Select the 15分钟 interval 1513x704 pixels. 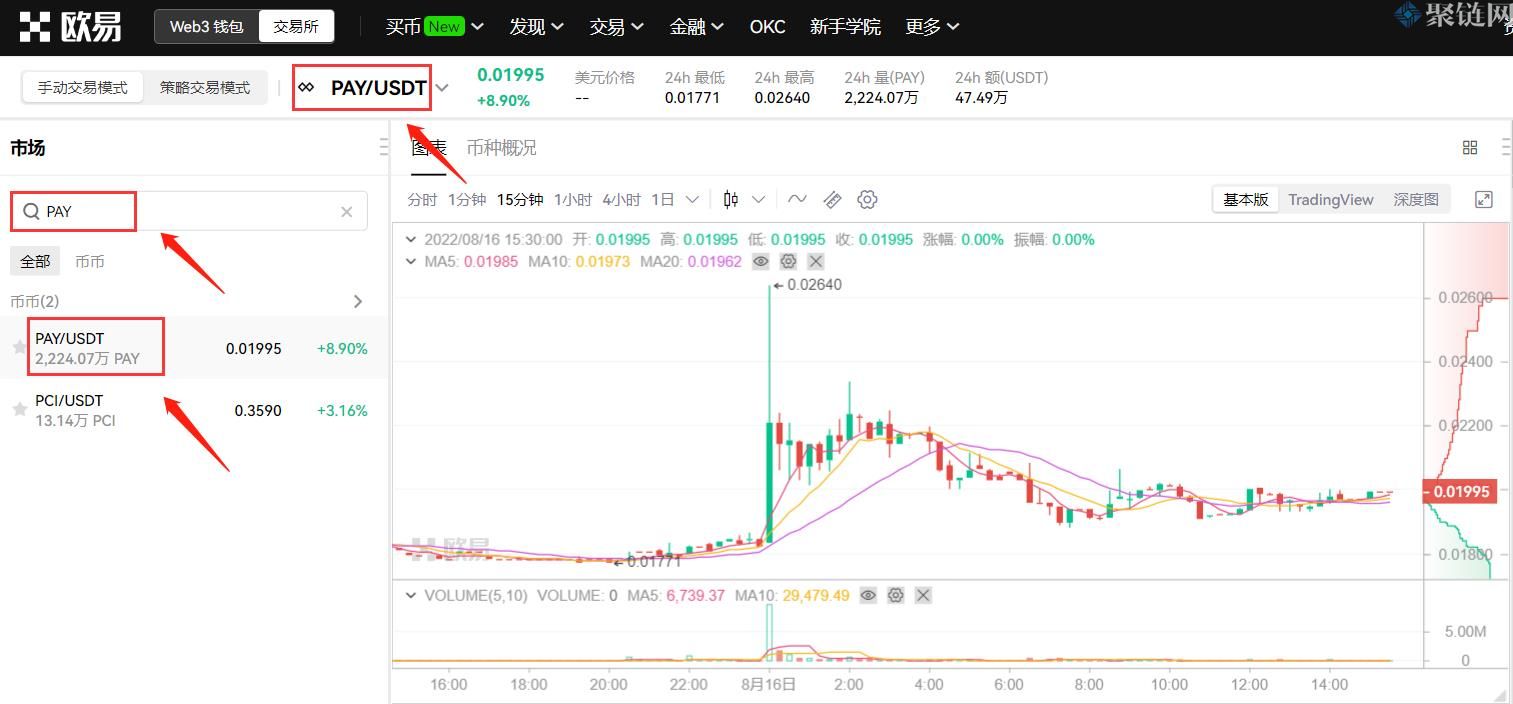tap(520, 199)
